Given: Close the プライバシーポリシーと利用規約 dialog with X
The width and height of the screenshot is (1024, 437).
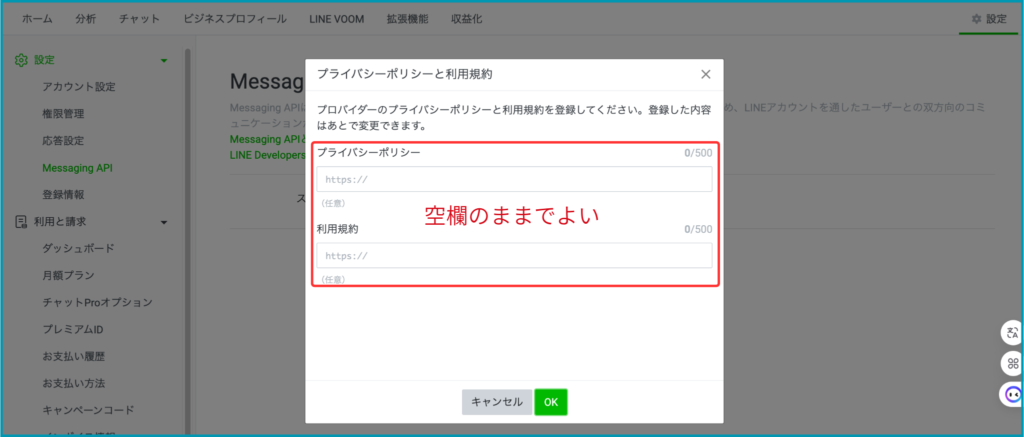Looking at the screenshot, I should point(705,74).
